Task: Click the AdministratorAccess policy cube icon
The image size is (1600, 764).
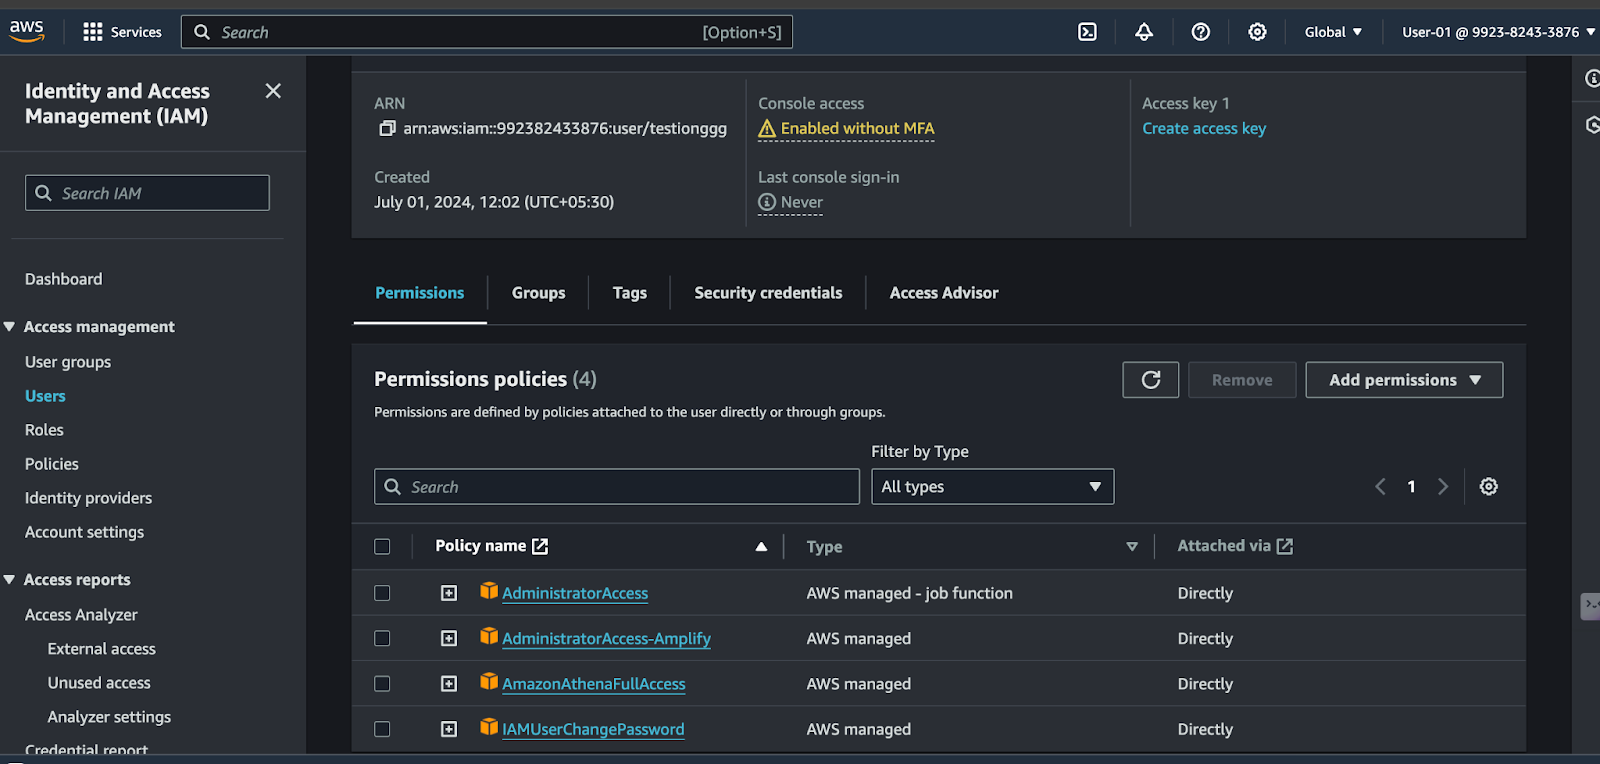Action: [x=489, y=591]
